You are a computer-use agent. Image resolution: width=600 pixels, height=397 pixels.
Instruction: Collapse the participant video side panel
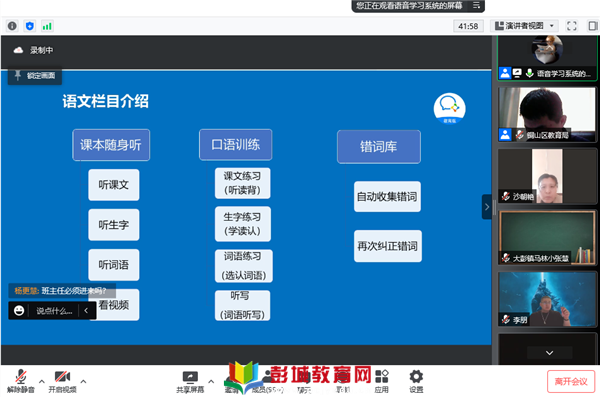click(x=486, y=207)
